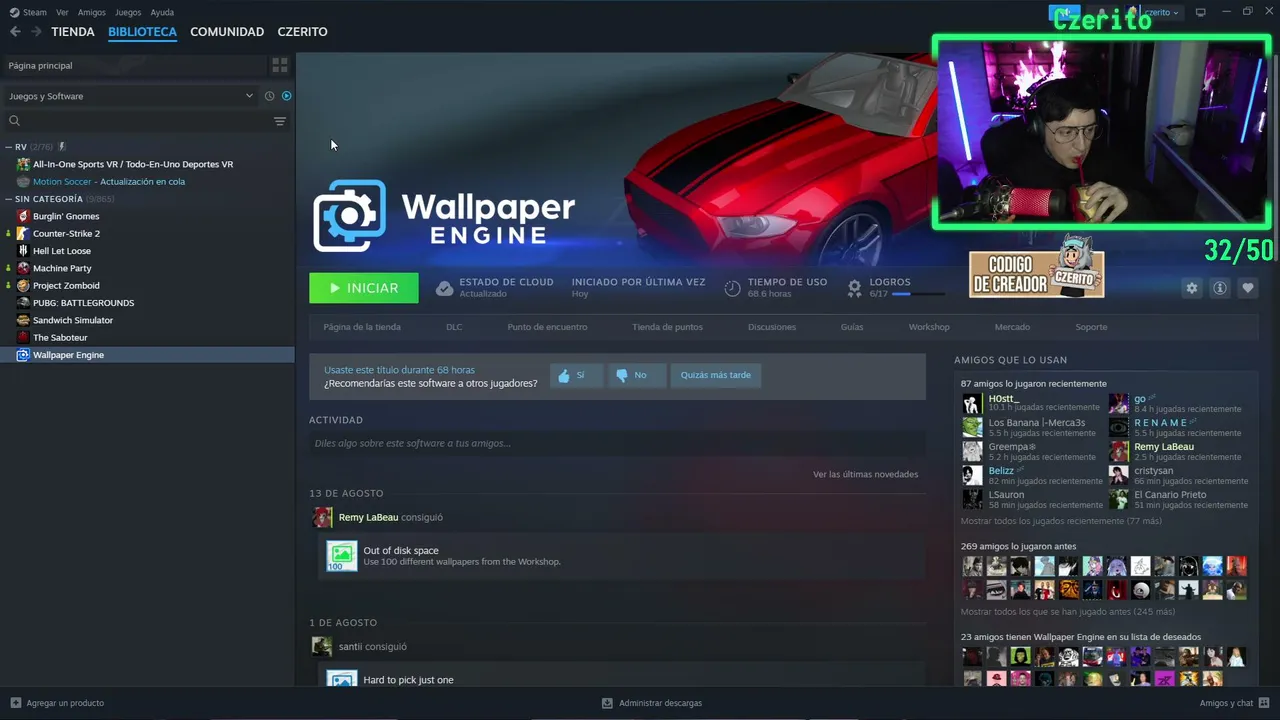Viewport: 1280px width, 720px height.
Task: Open the CZERITO profile tab
Action: click(x=302, y=32)
